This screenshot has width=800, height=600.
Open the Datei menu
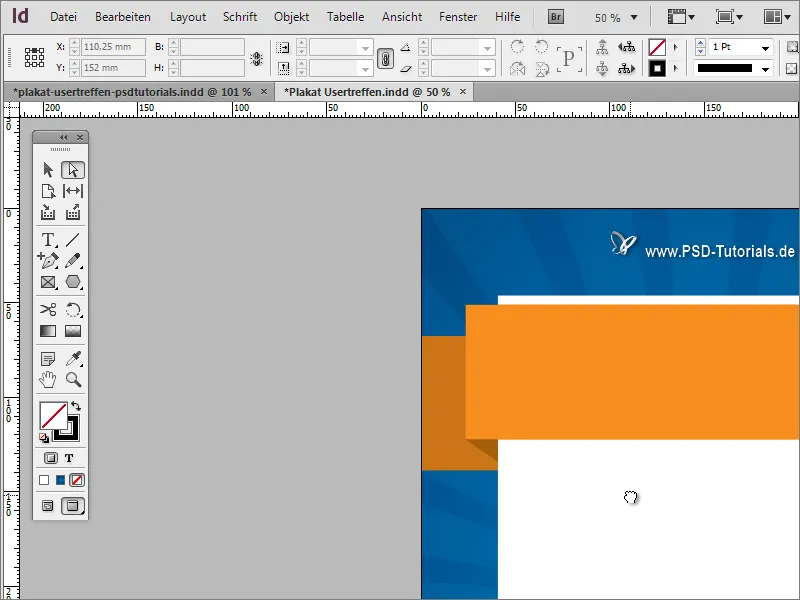pyautogui.click(x=63, y=17)
